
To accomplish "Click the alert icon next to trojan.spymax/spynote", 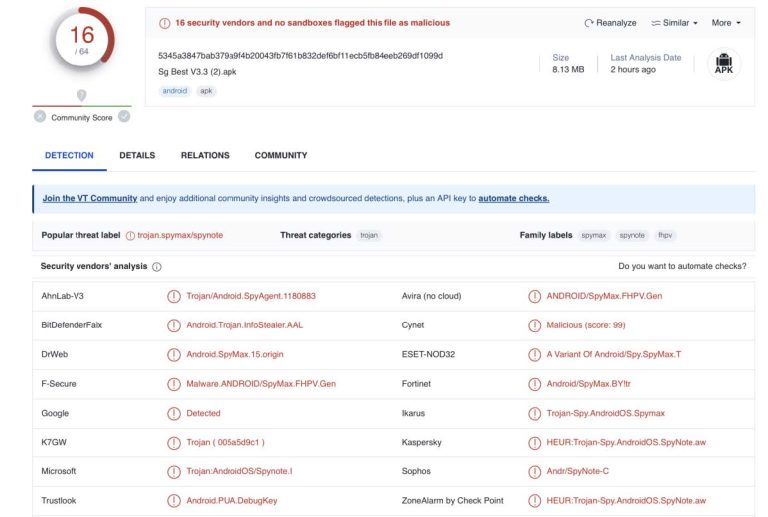I will pos(130,235).
